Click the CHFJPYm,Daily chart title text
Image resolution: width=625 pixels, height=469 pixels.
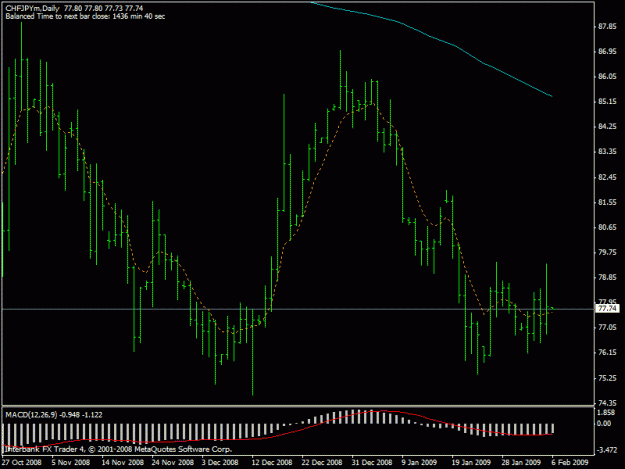pyautogui.click(x=33, y=8)
